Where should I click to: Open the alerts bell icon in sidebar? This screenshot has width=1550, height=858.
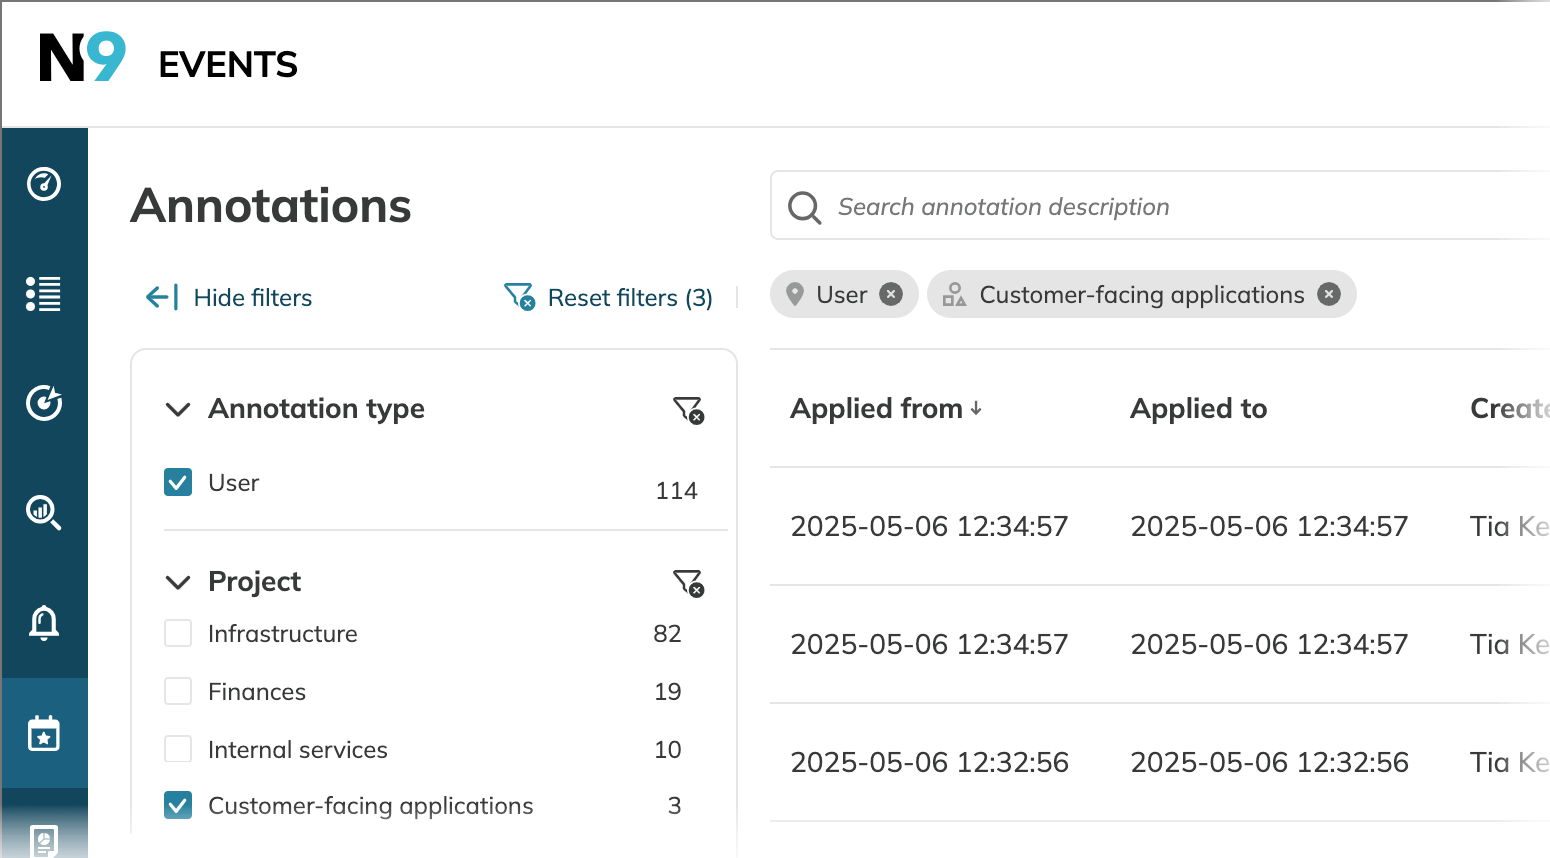[44, 622]
